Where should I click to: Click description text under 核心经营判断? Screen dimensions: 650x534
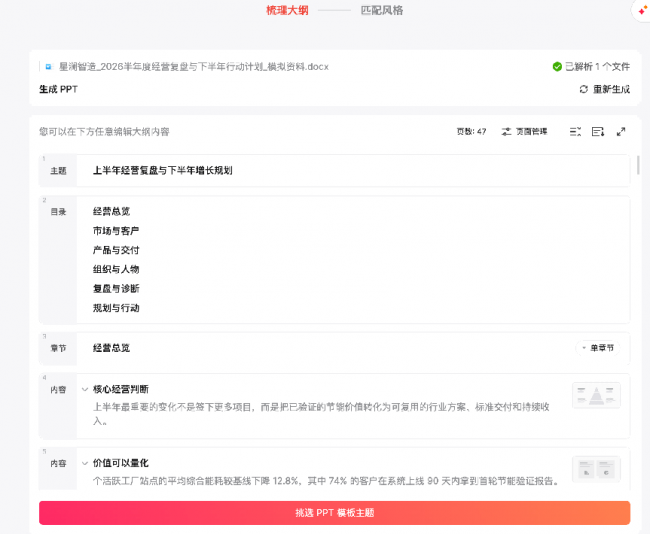tap(321, 414)
